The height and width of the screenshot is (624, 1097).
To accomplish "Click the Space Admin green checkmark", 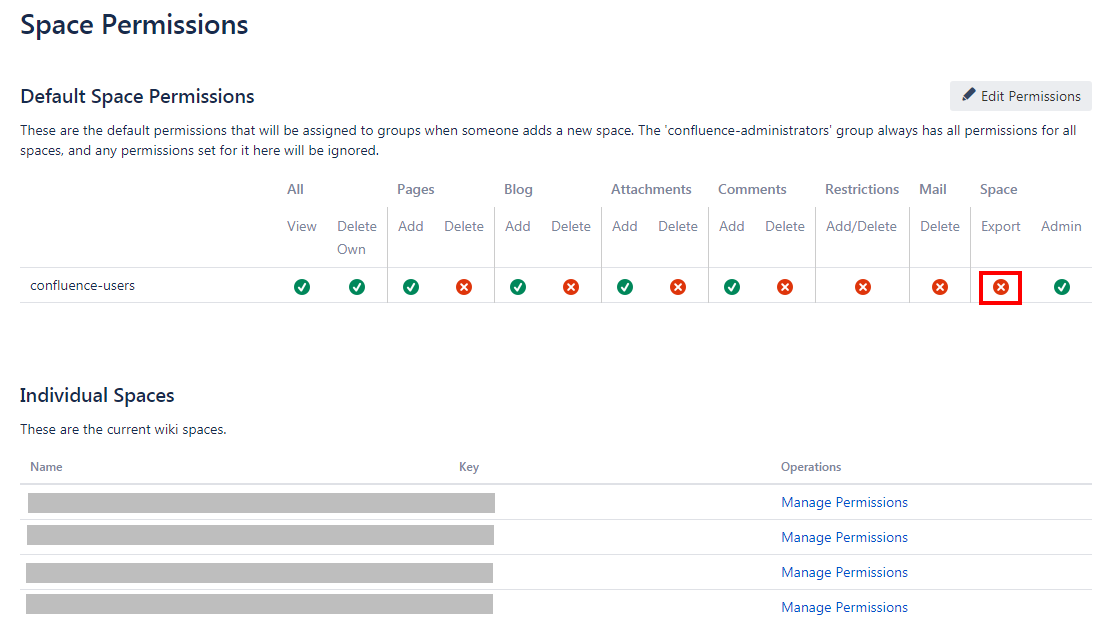I will 1062,287.
